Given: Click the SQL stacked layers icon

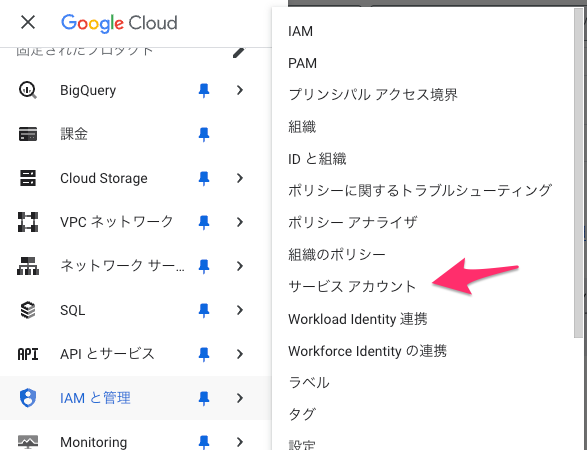Looking at the screenshot, I should pyautogui.click(x=28, y=310).
